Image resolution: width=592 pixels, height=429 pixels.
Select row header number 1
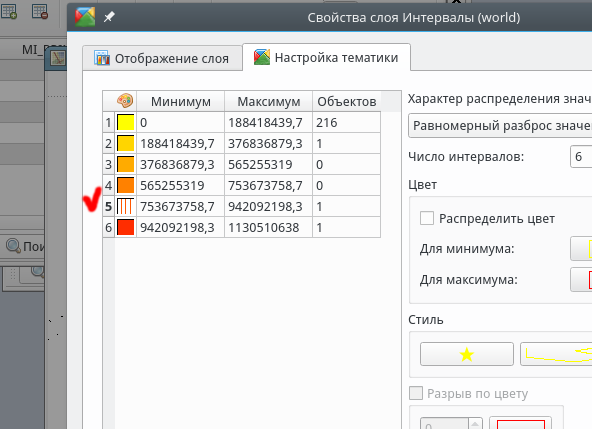108,122
